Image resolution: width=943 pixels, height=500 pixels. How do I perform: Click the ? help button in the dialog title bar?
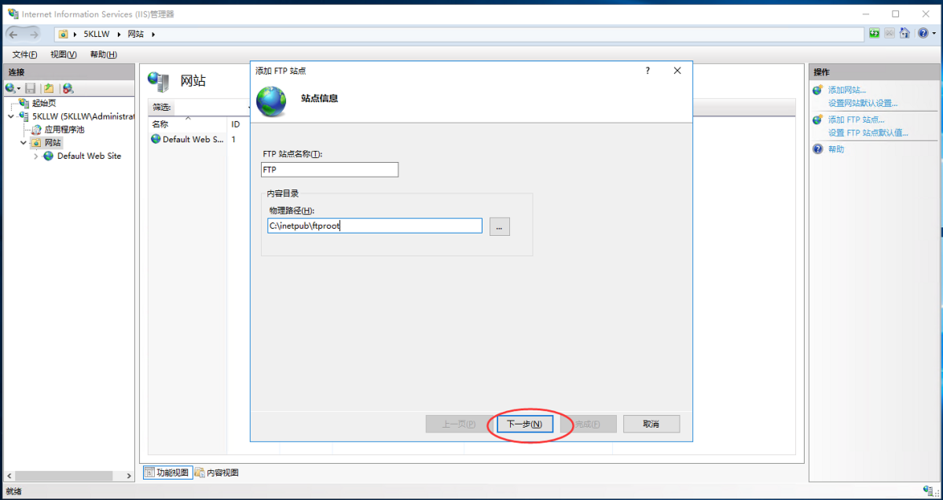648,70
